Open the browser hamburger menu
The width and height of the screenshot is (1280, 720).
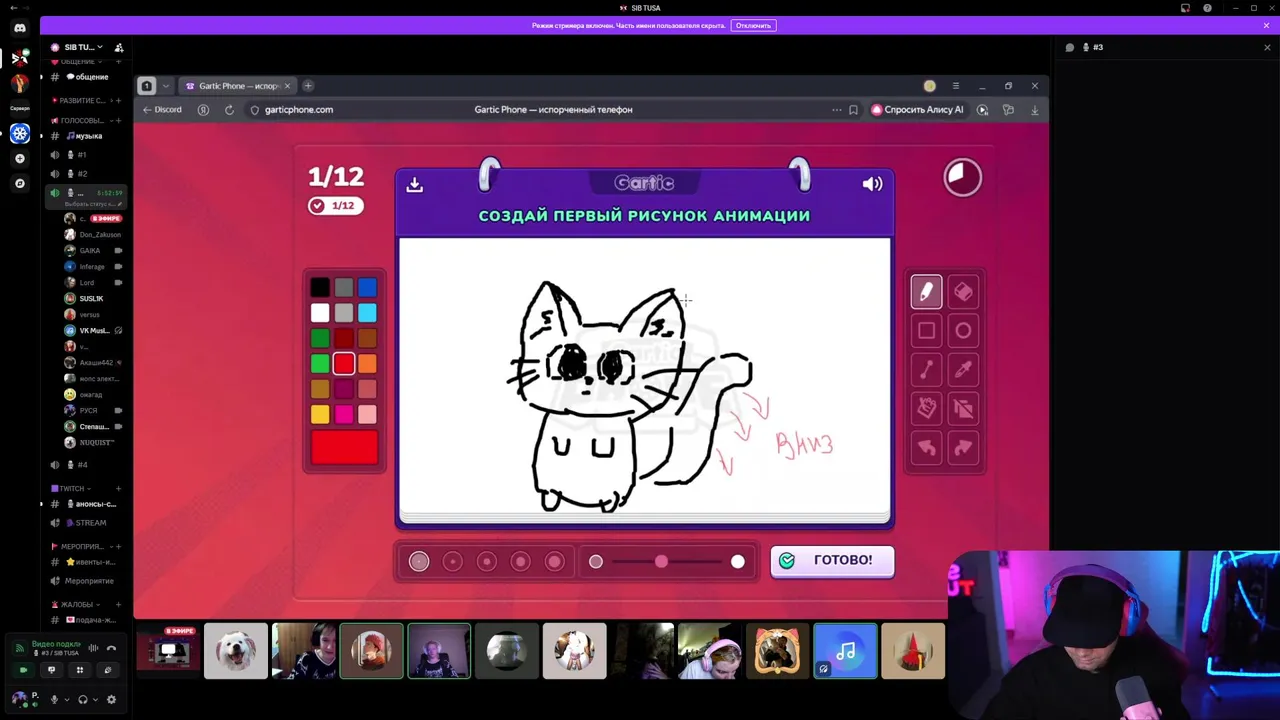click(x=956, y=86)
